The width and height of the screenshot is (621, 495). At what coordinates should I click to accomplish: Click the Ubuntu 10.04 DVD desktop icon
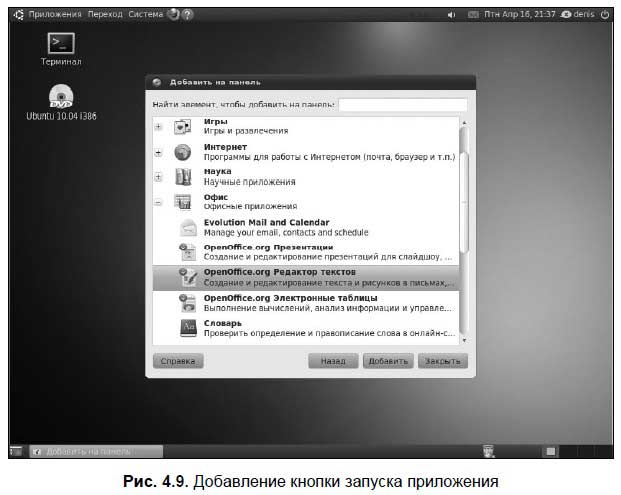coord(61,97)
